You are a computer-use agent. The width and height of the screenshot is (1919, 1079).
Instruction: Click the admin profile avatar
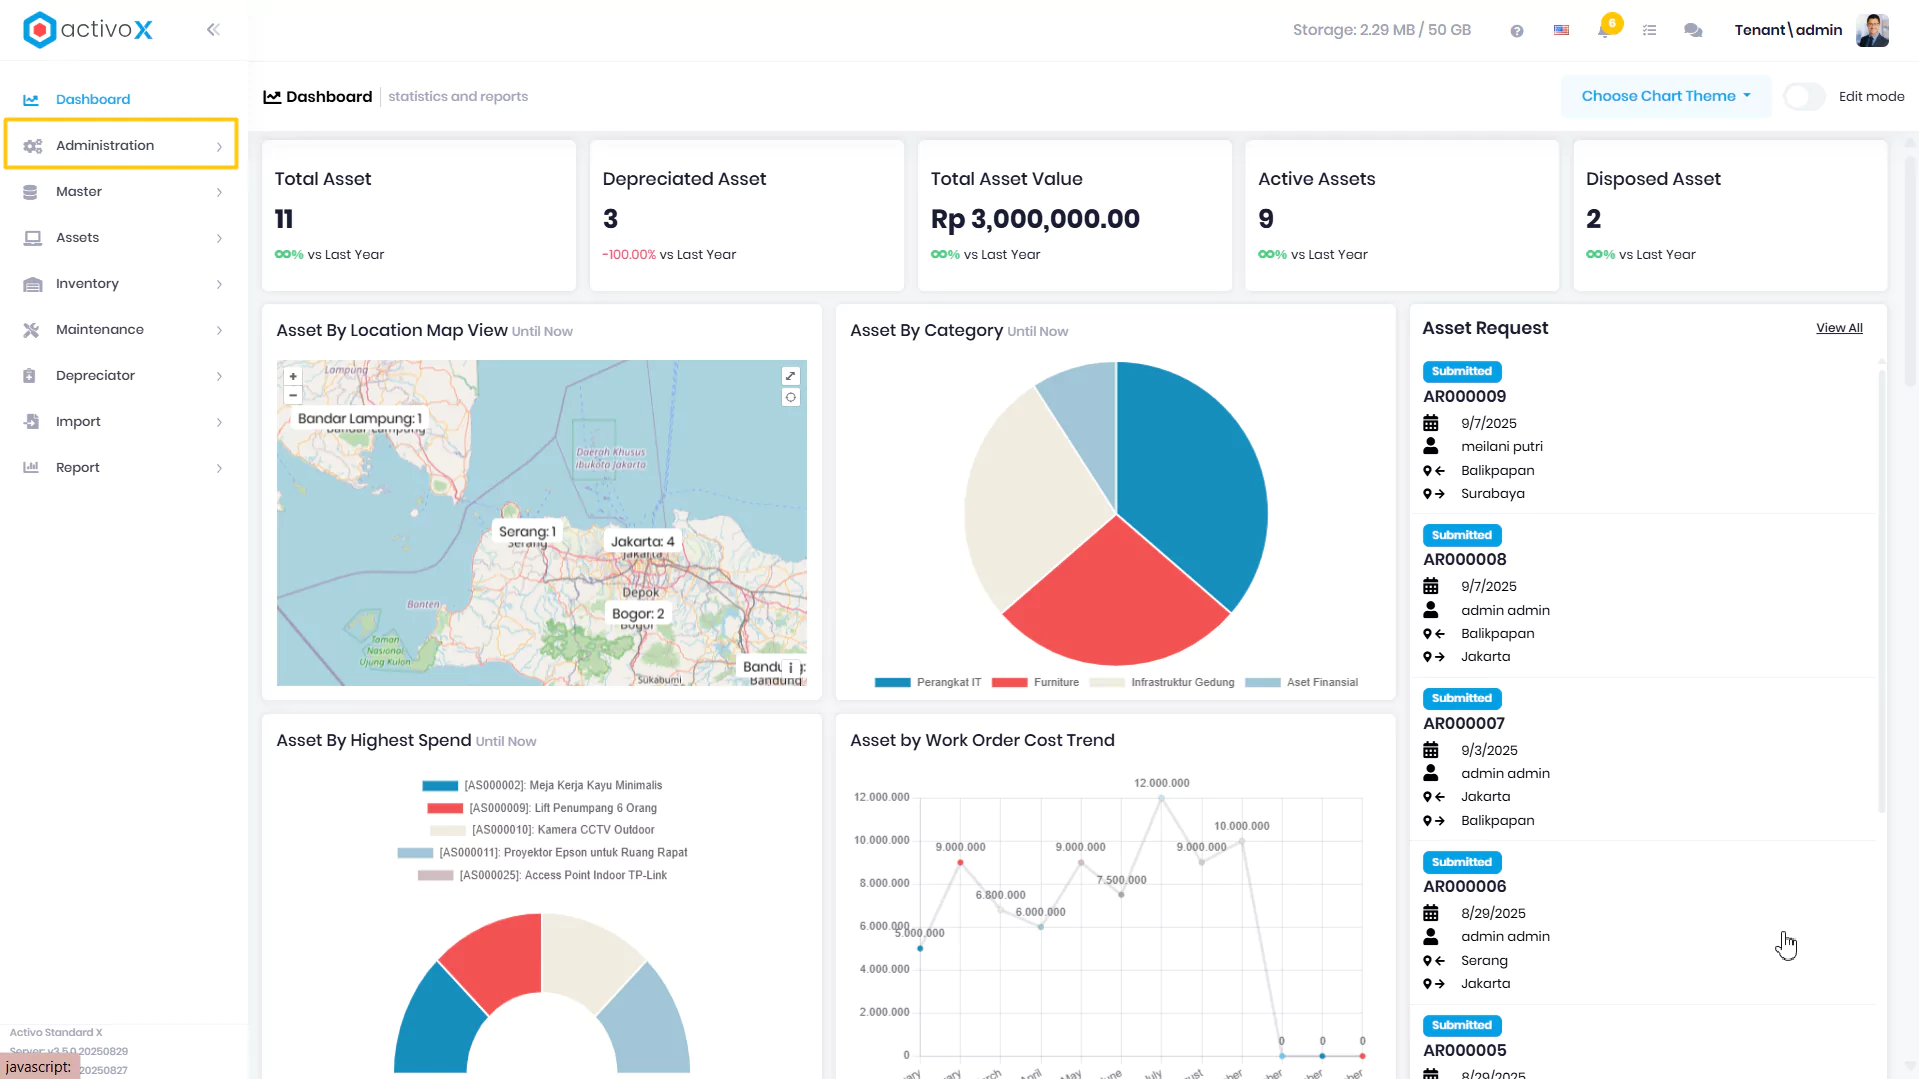pyautogui.click(x=1872, y=30)
